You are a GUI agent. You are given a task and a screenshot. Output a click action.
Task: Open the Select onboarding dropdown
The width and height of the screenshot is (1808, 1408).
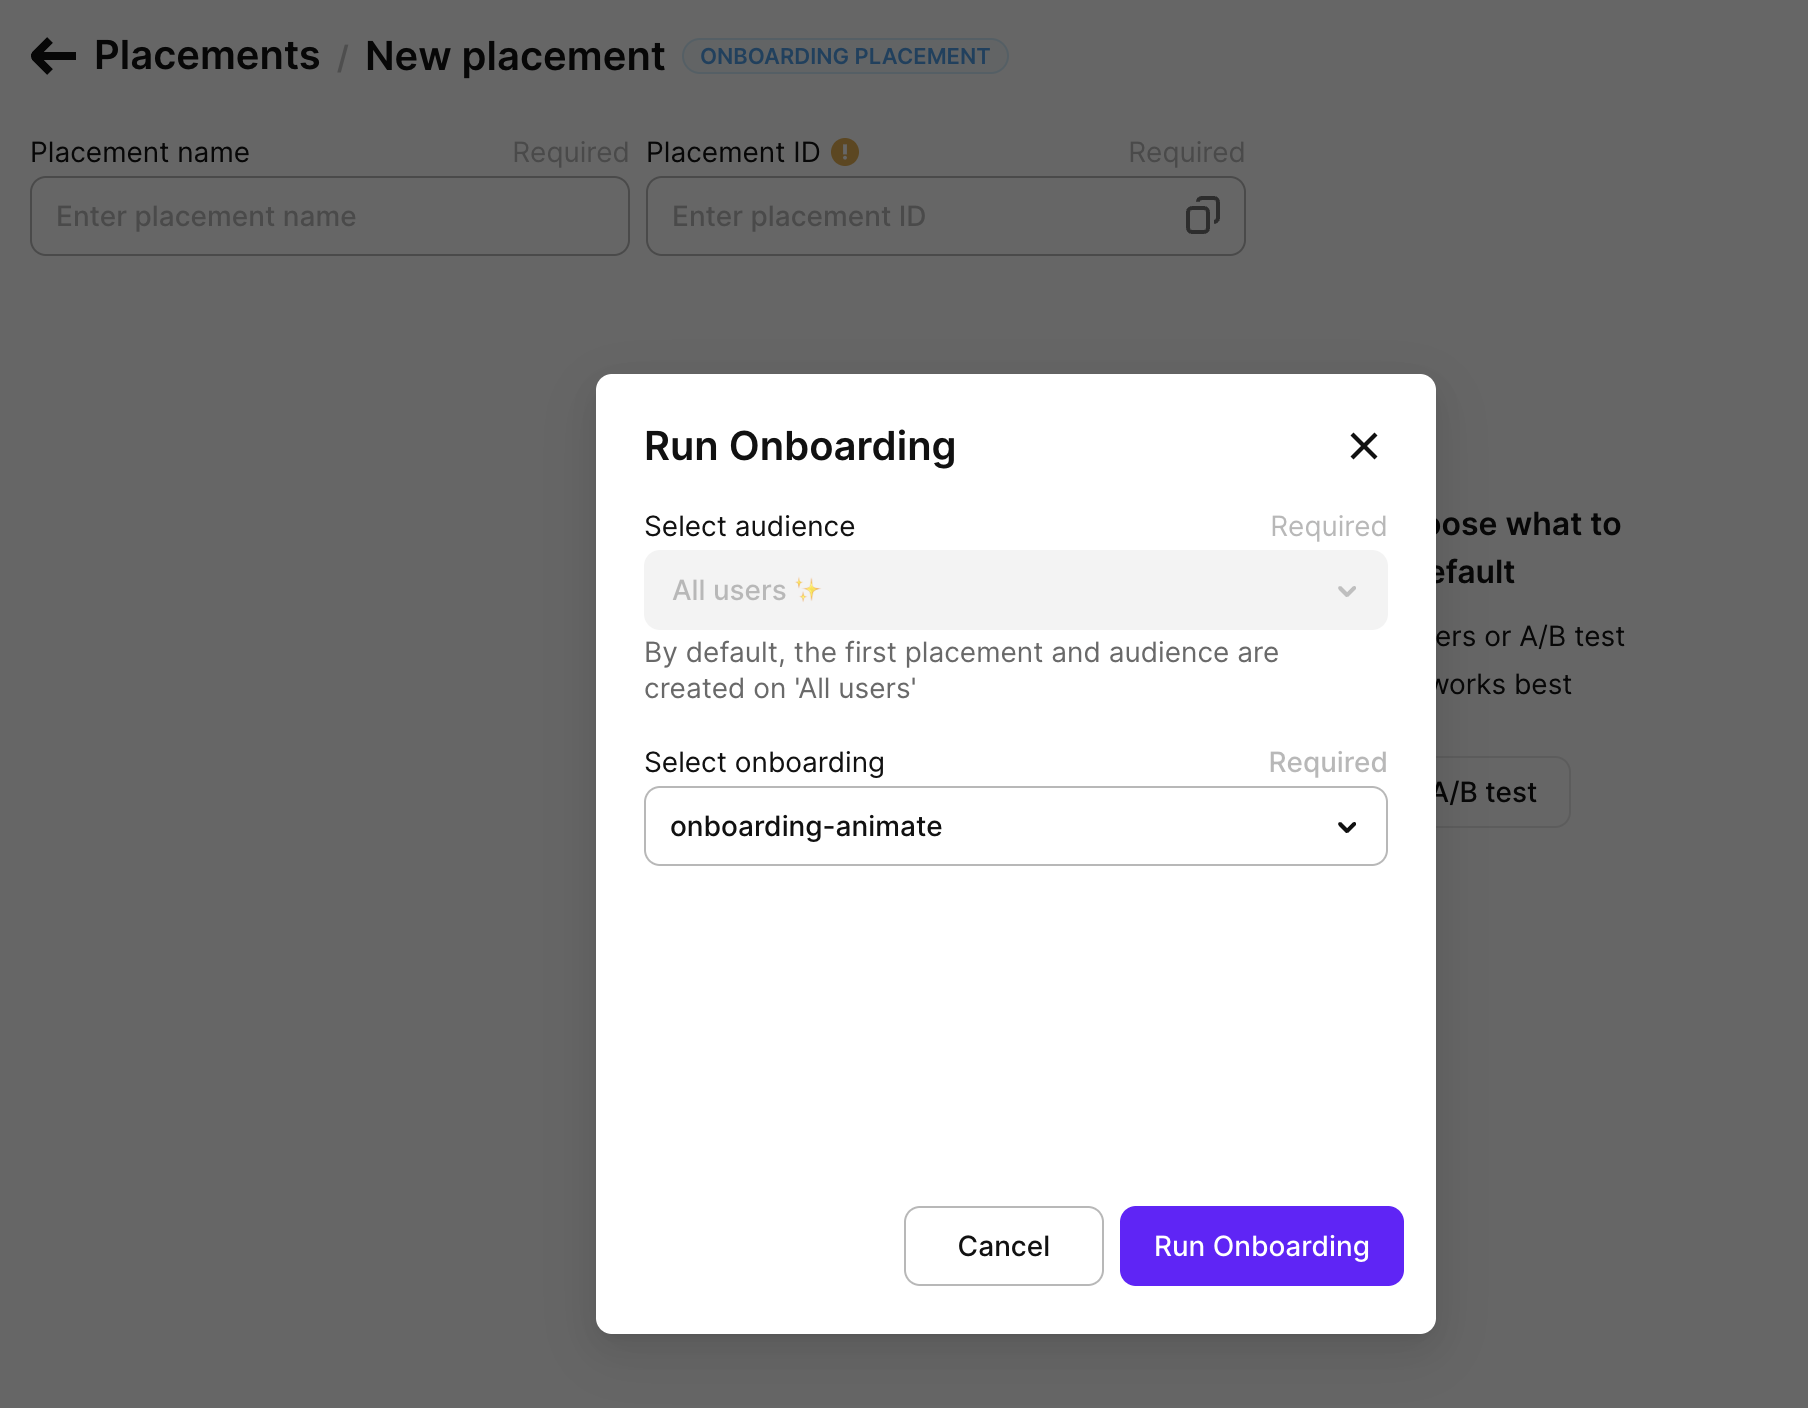pyautogui.click(x=1015, y=826)
